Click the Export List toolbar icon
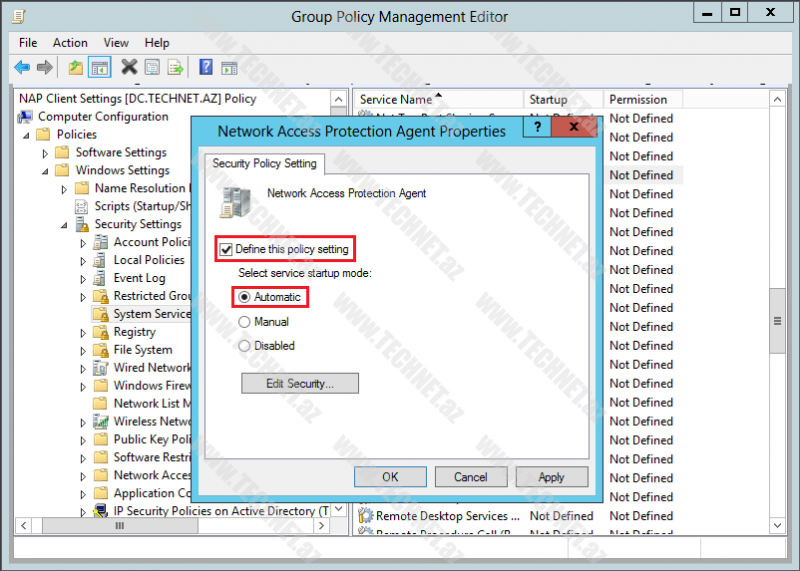Screen dimensions: 800x571 [x=175, y=67]
